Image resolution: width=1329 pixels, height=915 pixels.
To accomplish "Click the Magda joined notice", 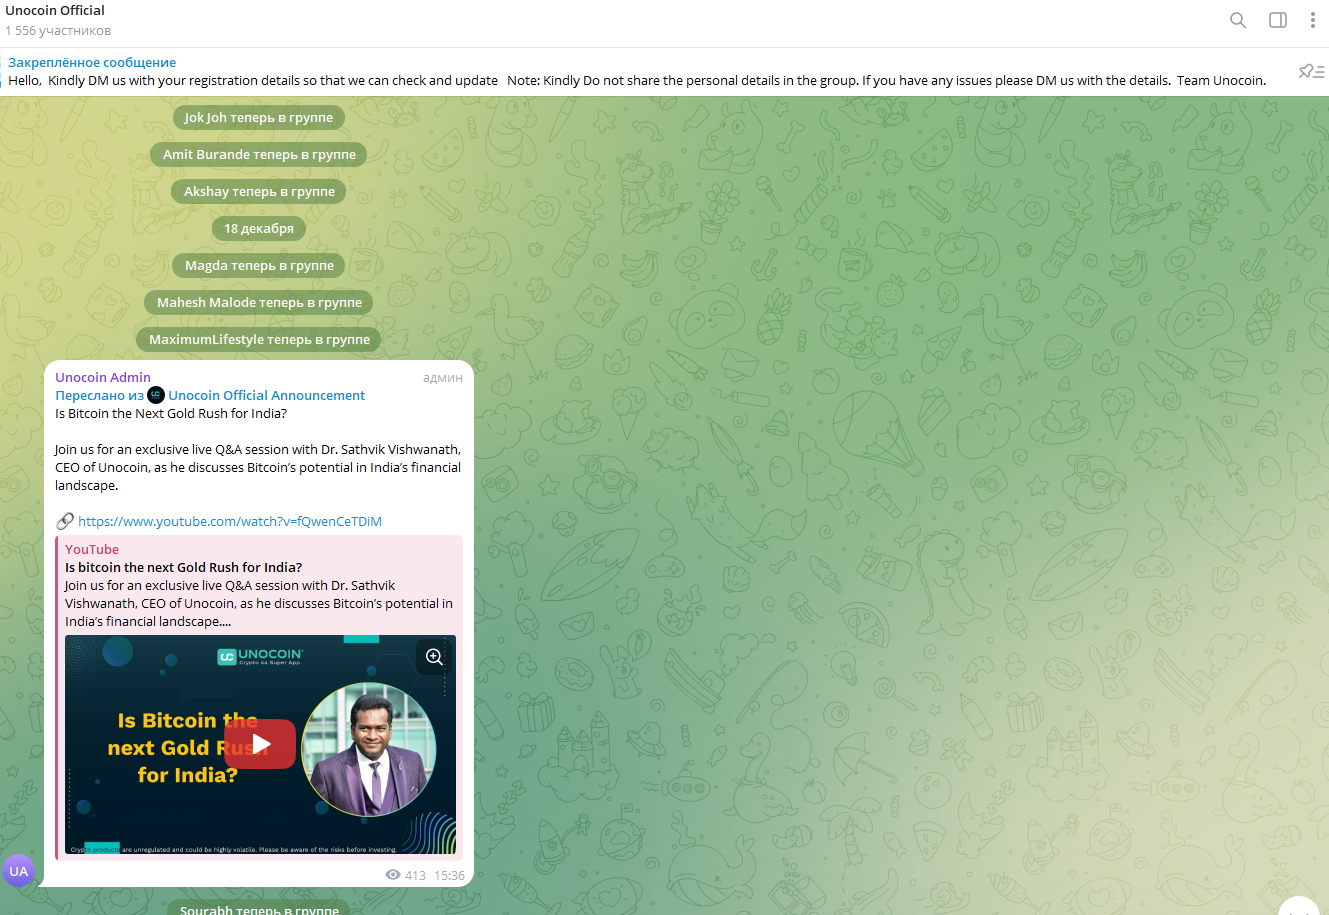I will 259,265.
